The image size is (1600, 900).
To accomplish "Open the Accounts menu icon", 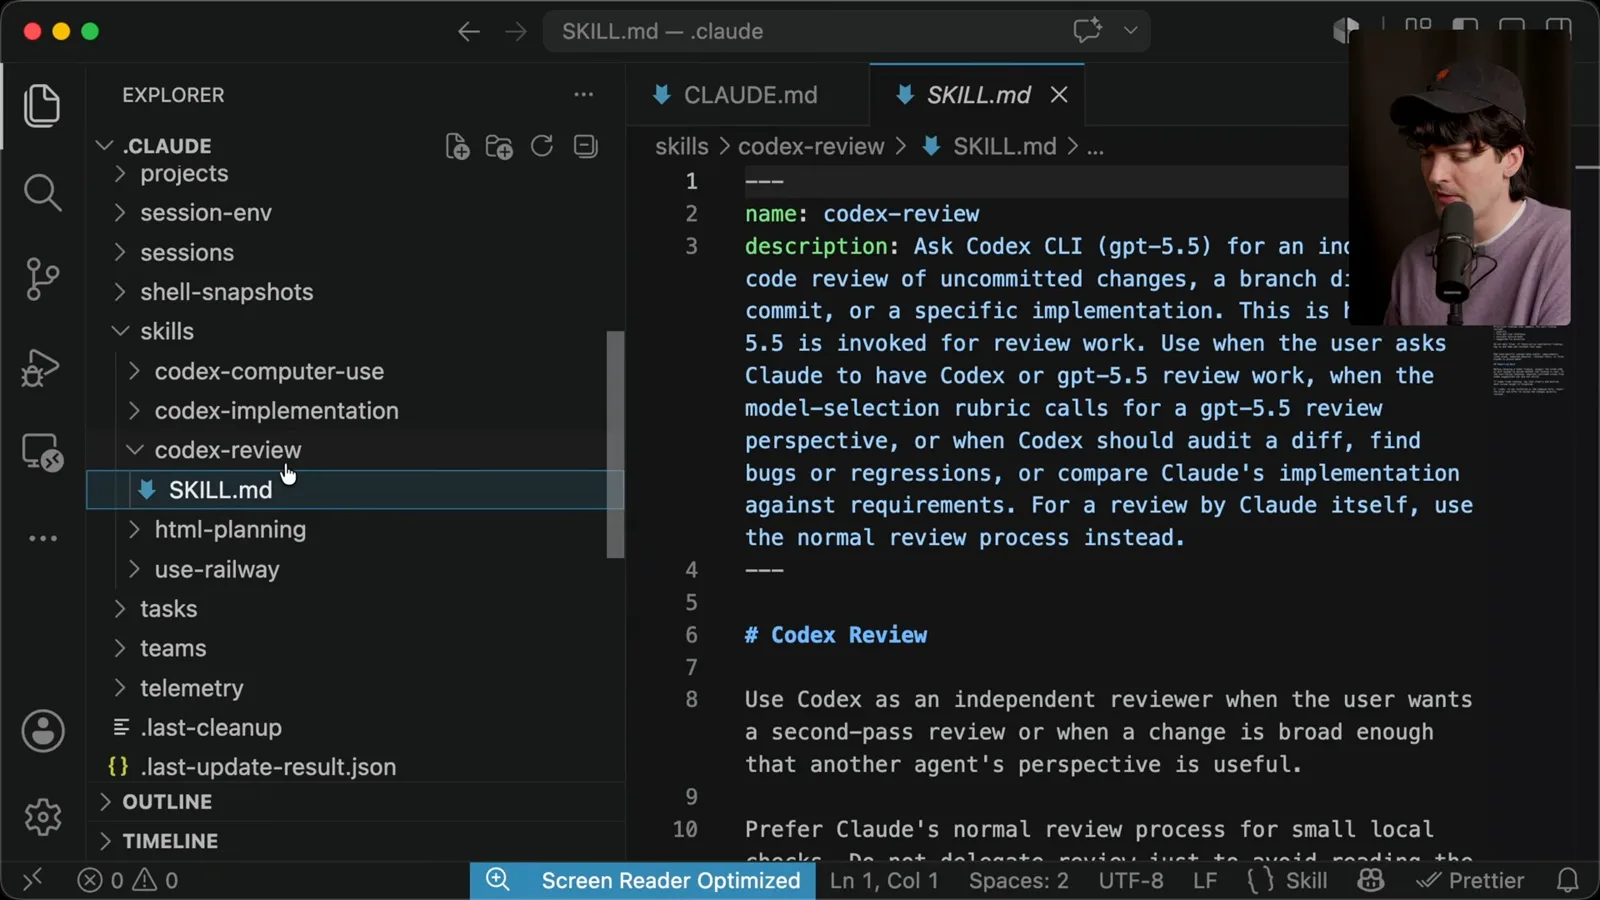I will point(43,731).
